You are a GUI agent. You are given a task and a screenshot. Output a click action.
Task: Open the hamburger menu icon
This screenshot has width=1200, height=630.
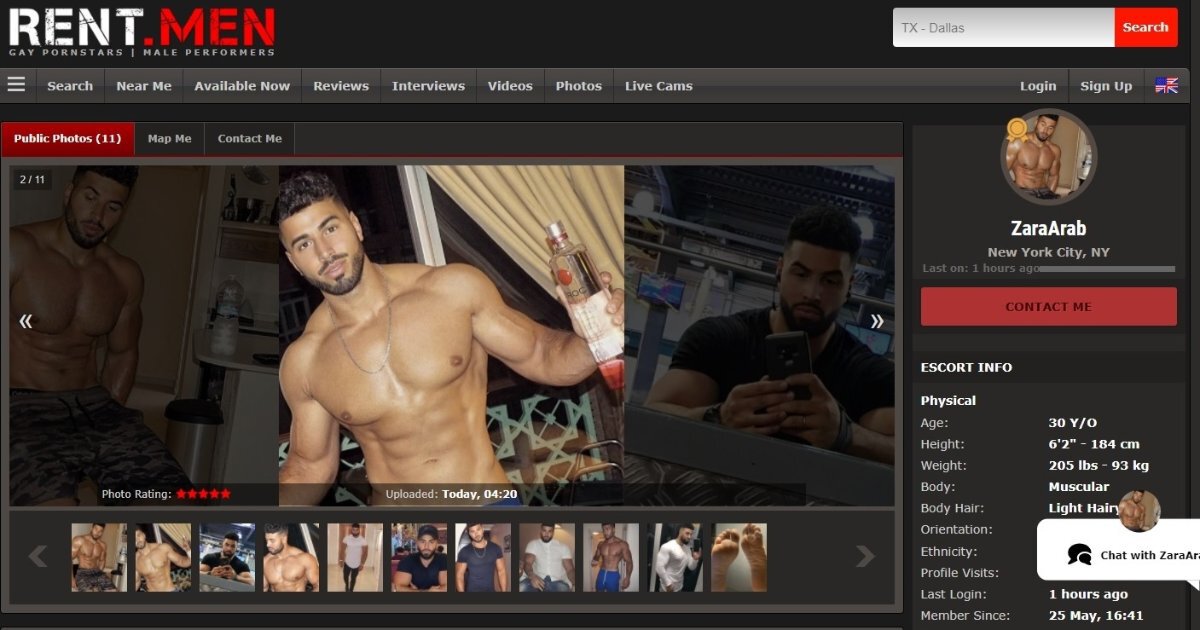pyautogui.click(x=16, y=85)
